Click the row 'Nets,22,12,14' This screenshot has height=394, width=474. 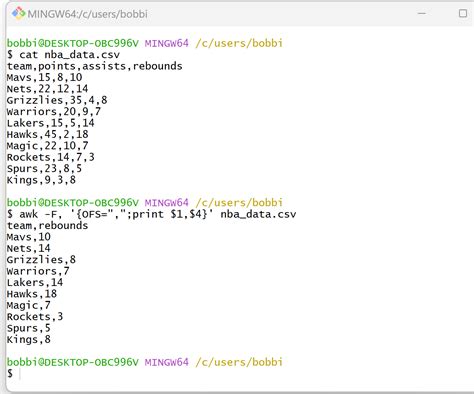48,89
